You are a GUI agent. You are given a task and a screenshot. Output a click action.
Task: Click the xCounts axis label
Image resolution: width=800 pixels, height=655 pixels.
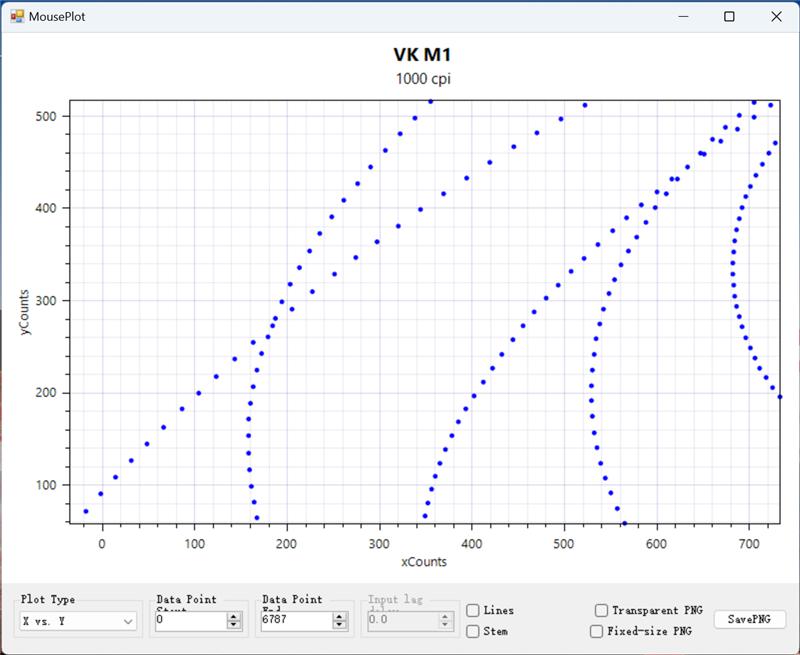point(423,562)
